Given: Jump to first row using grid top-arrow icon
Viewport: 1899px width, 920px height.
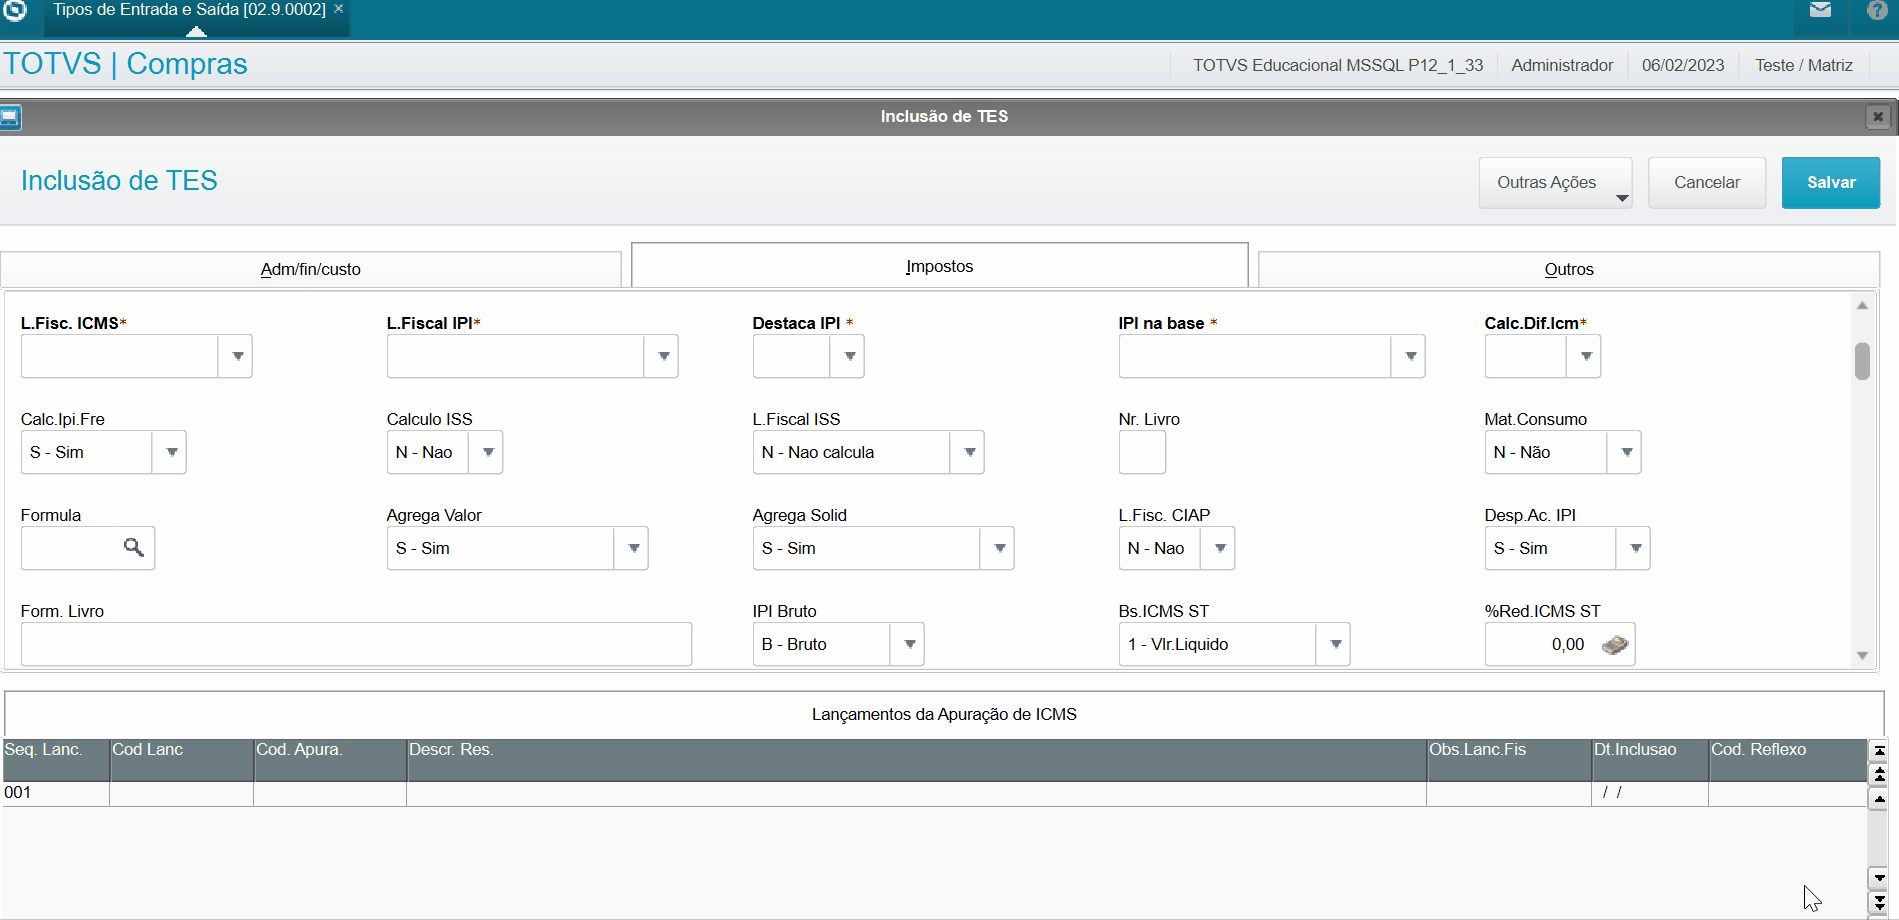Looking at the screenshot, I should (x=1877, y=749).
